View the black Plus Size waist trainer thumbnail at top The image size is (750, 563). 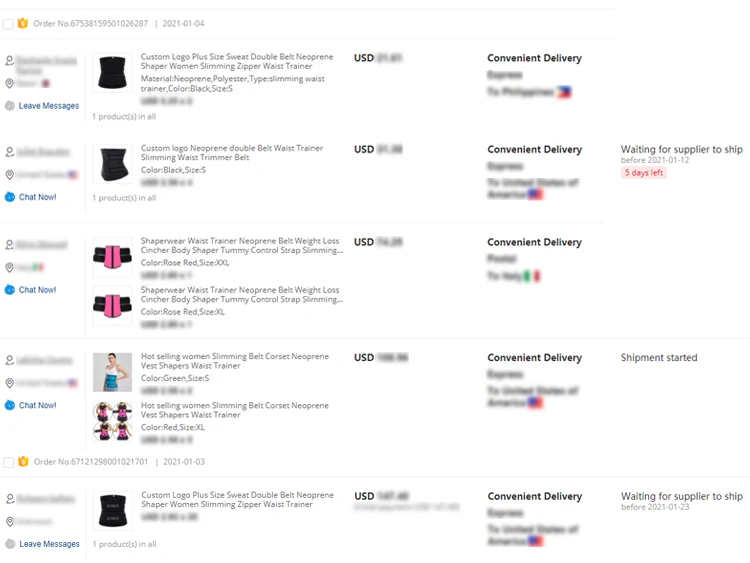pos(112,73)
